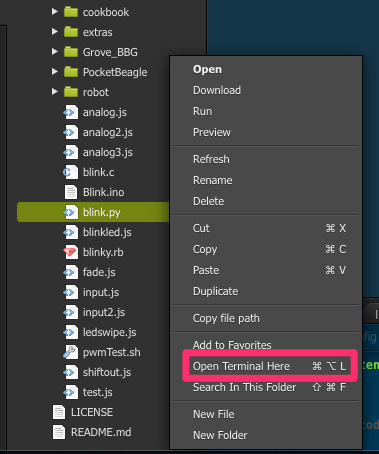Select the pwmTest.sh file name
The width and height of the screenshot is (379, 454).
111,353
